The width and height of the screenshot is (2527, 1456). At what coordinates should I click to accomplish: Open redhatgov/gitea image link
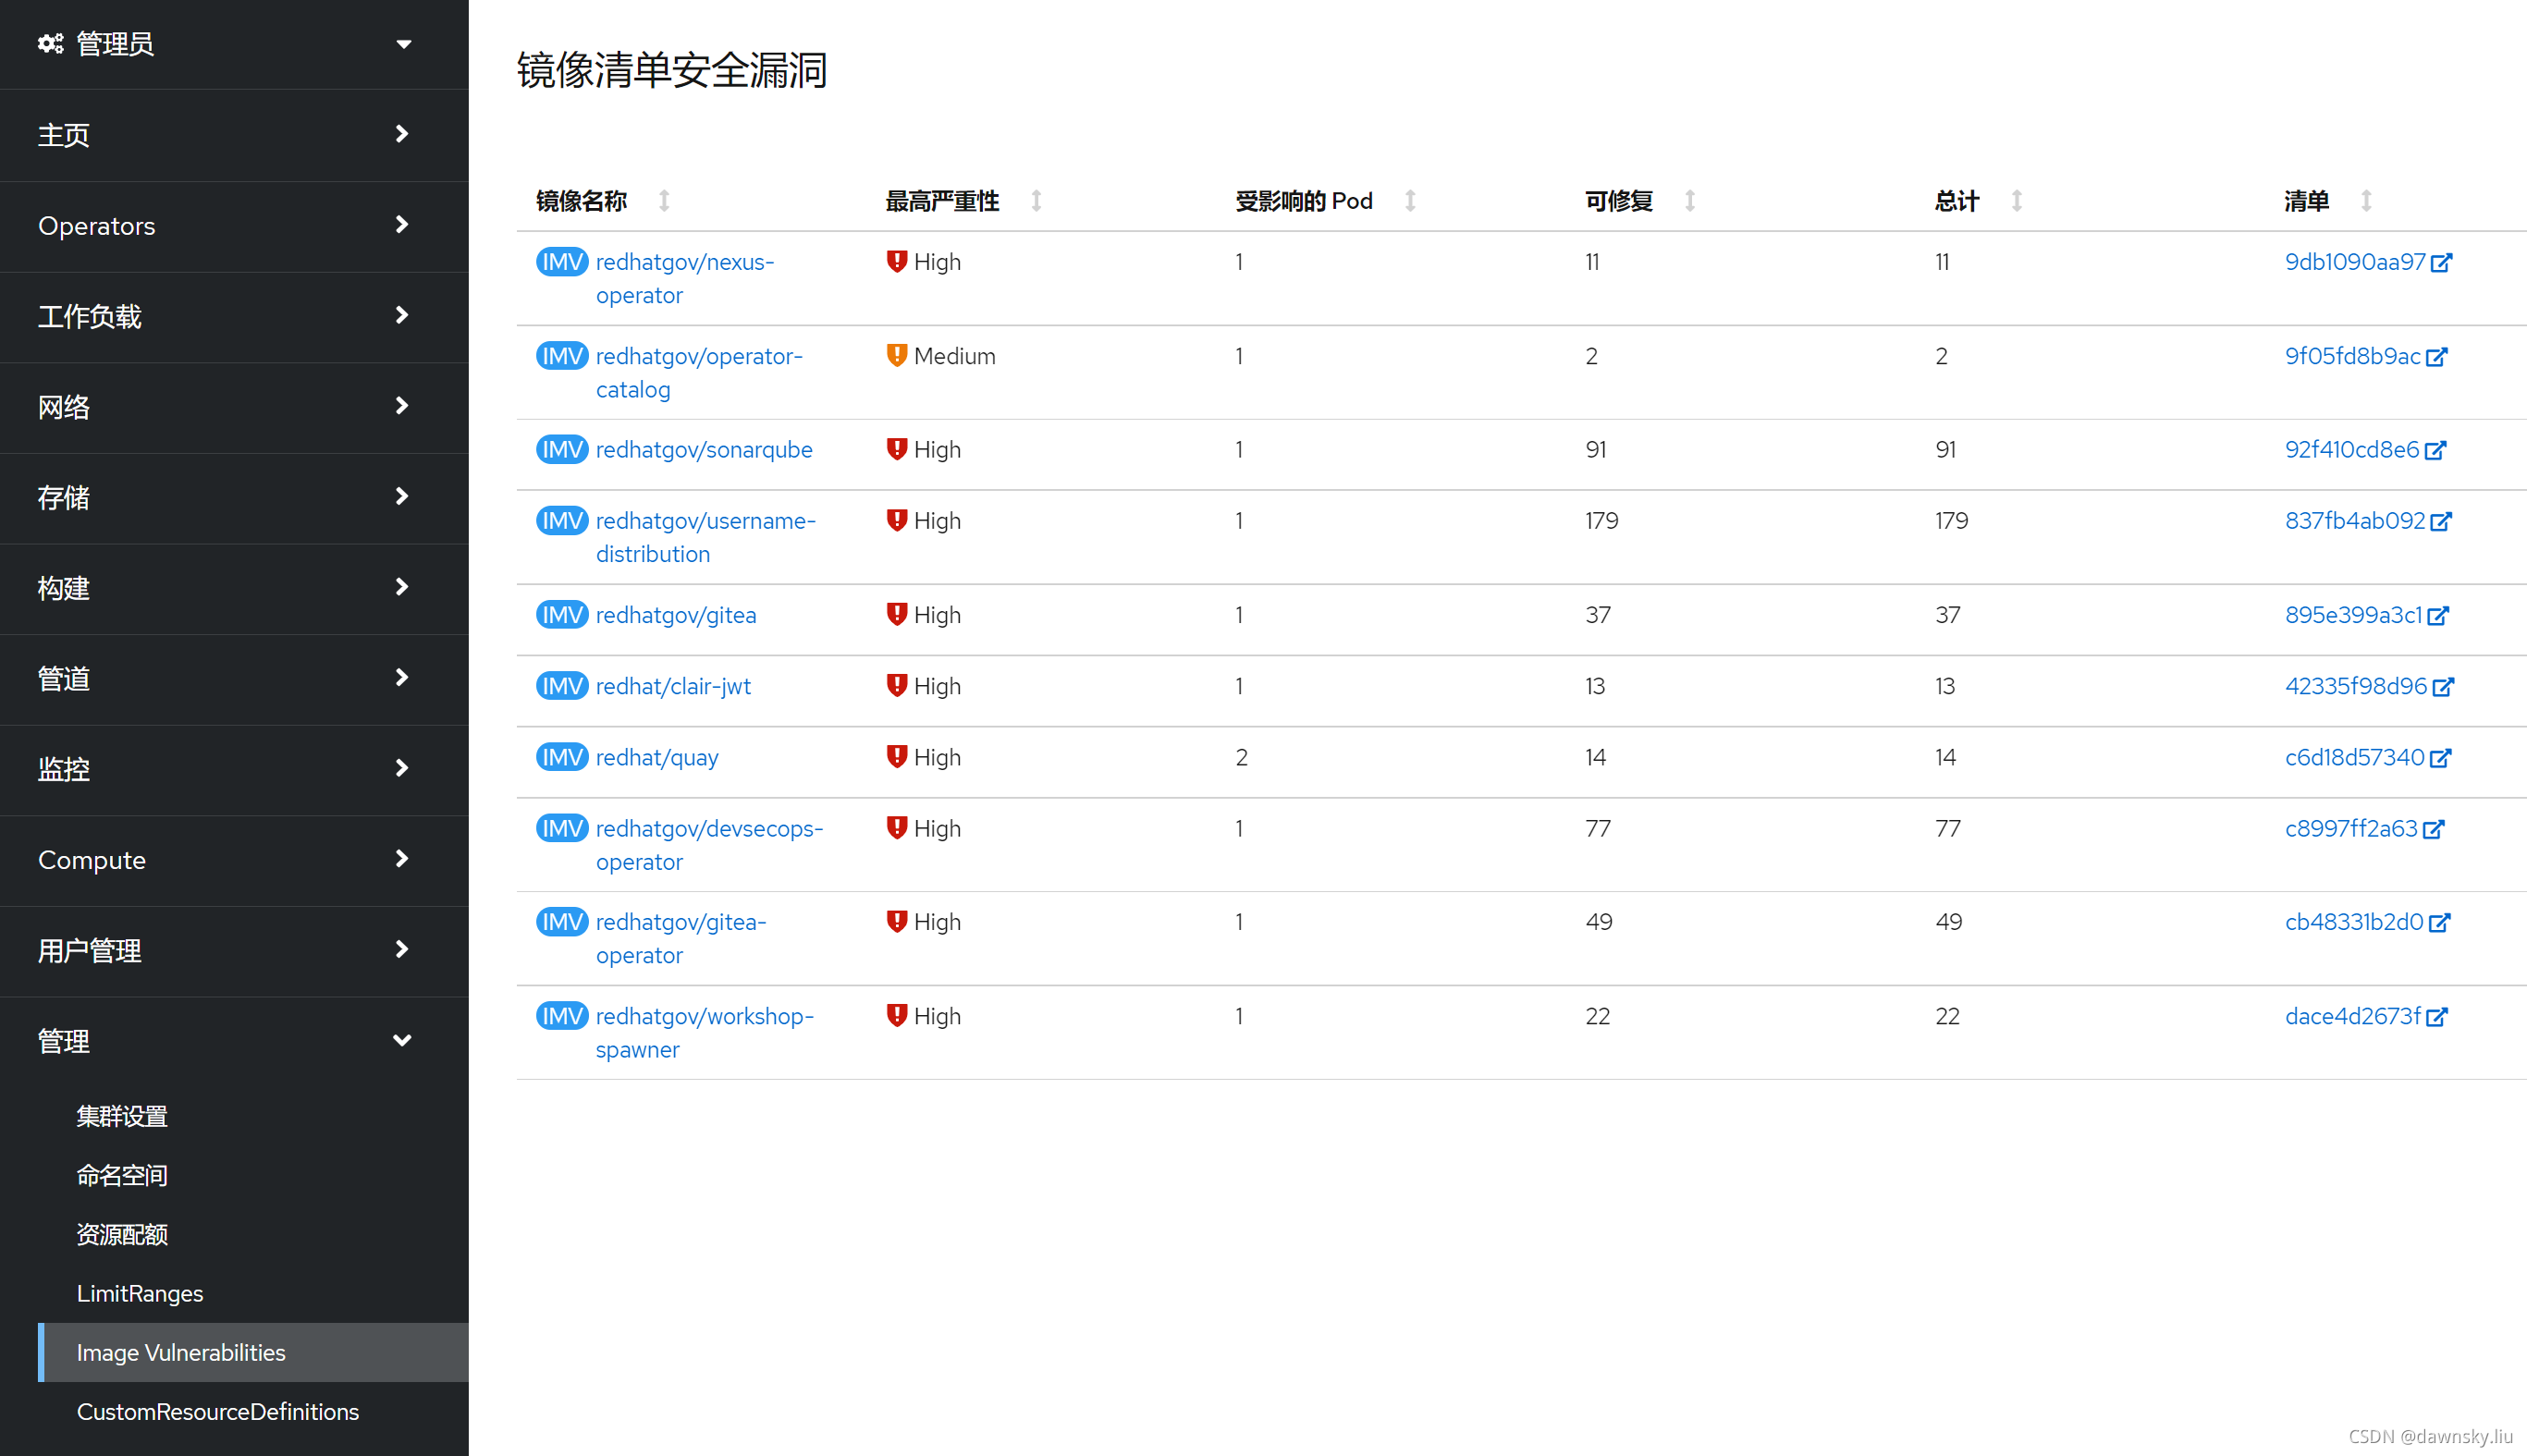(676, 615)
